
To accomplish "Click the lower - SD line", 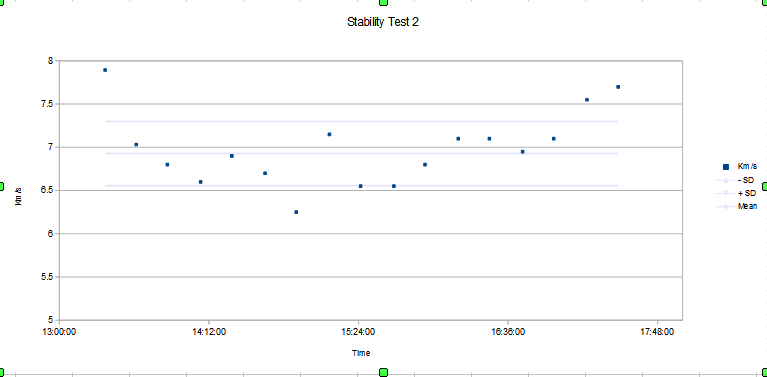I will pyautogui.click(x=361, y=186).
